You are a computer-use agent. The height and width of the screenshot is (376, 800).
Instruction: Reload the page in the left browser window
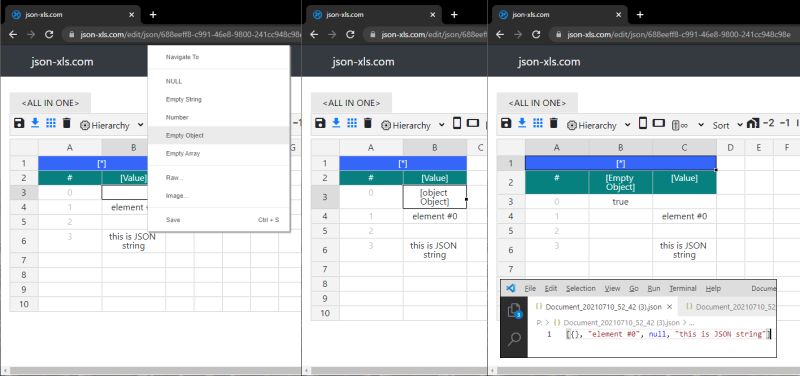click(49, 34)
